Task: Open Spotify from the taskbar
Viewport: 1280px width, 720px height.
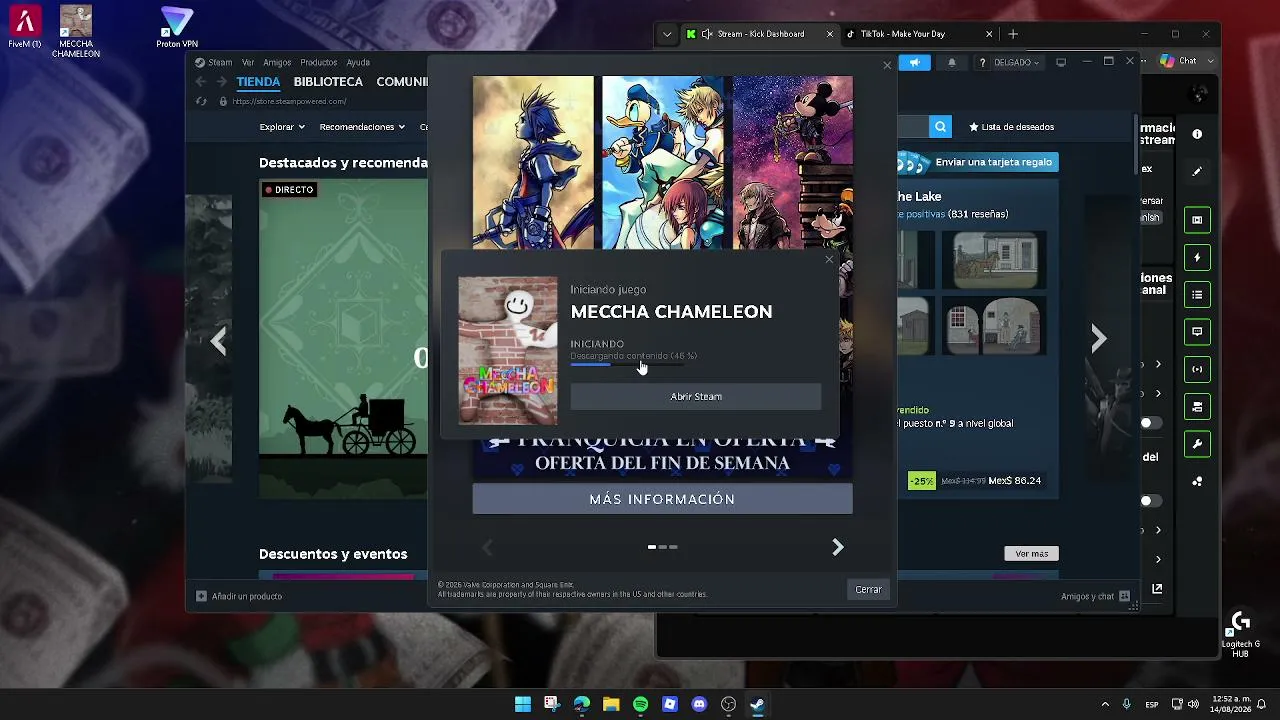Action: tap(640, 704)
